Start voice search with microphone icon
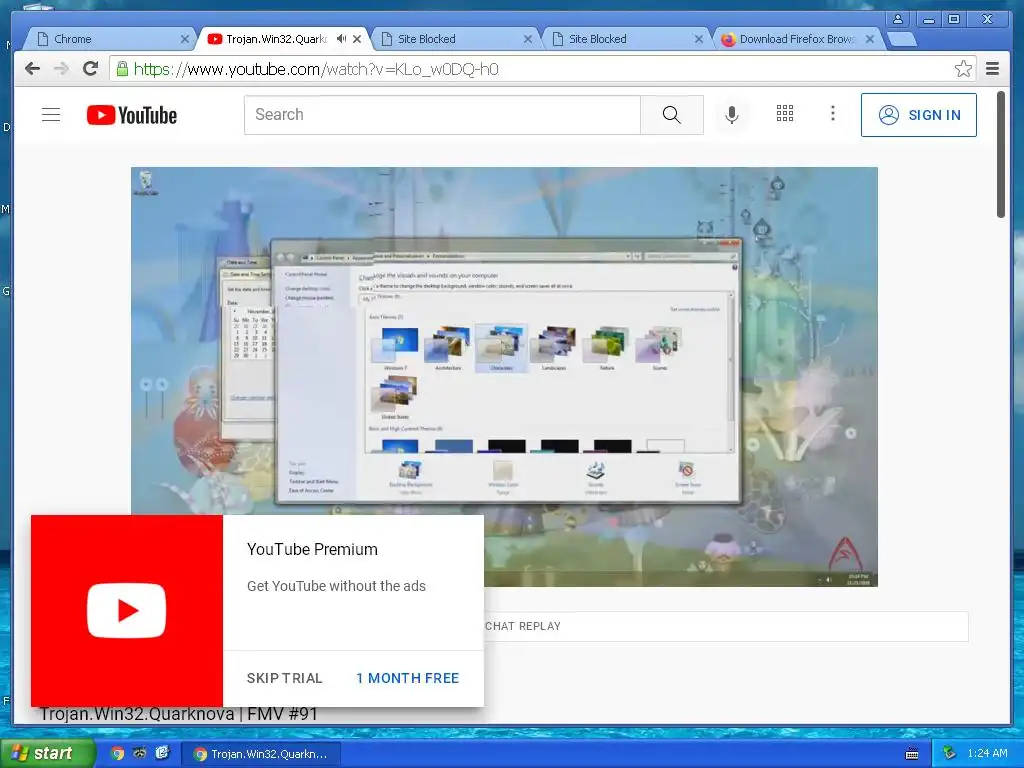The width and height of the screenshot is (1024, 768). pyautogui.click(x=731, y=115)
